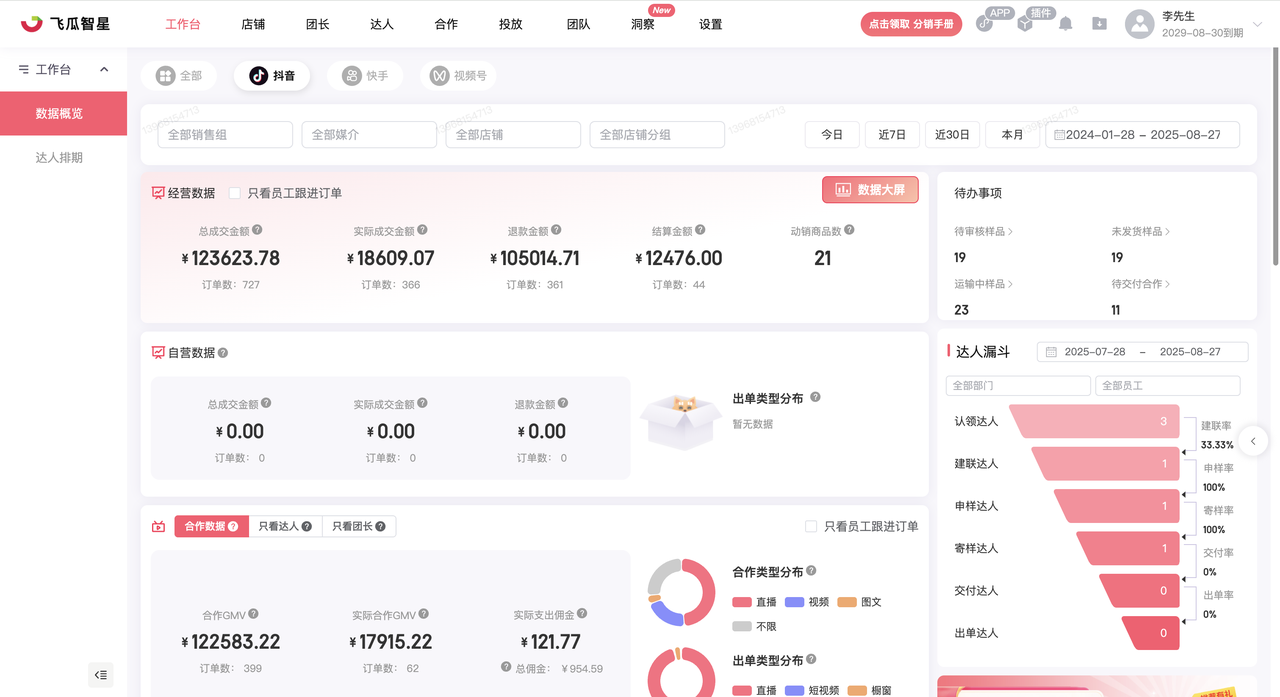
Task: Click help icon next to 合作GMV
Action: pos(253,614)
